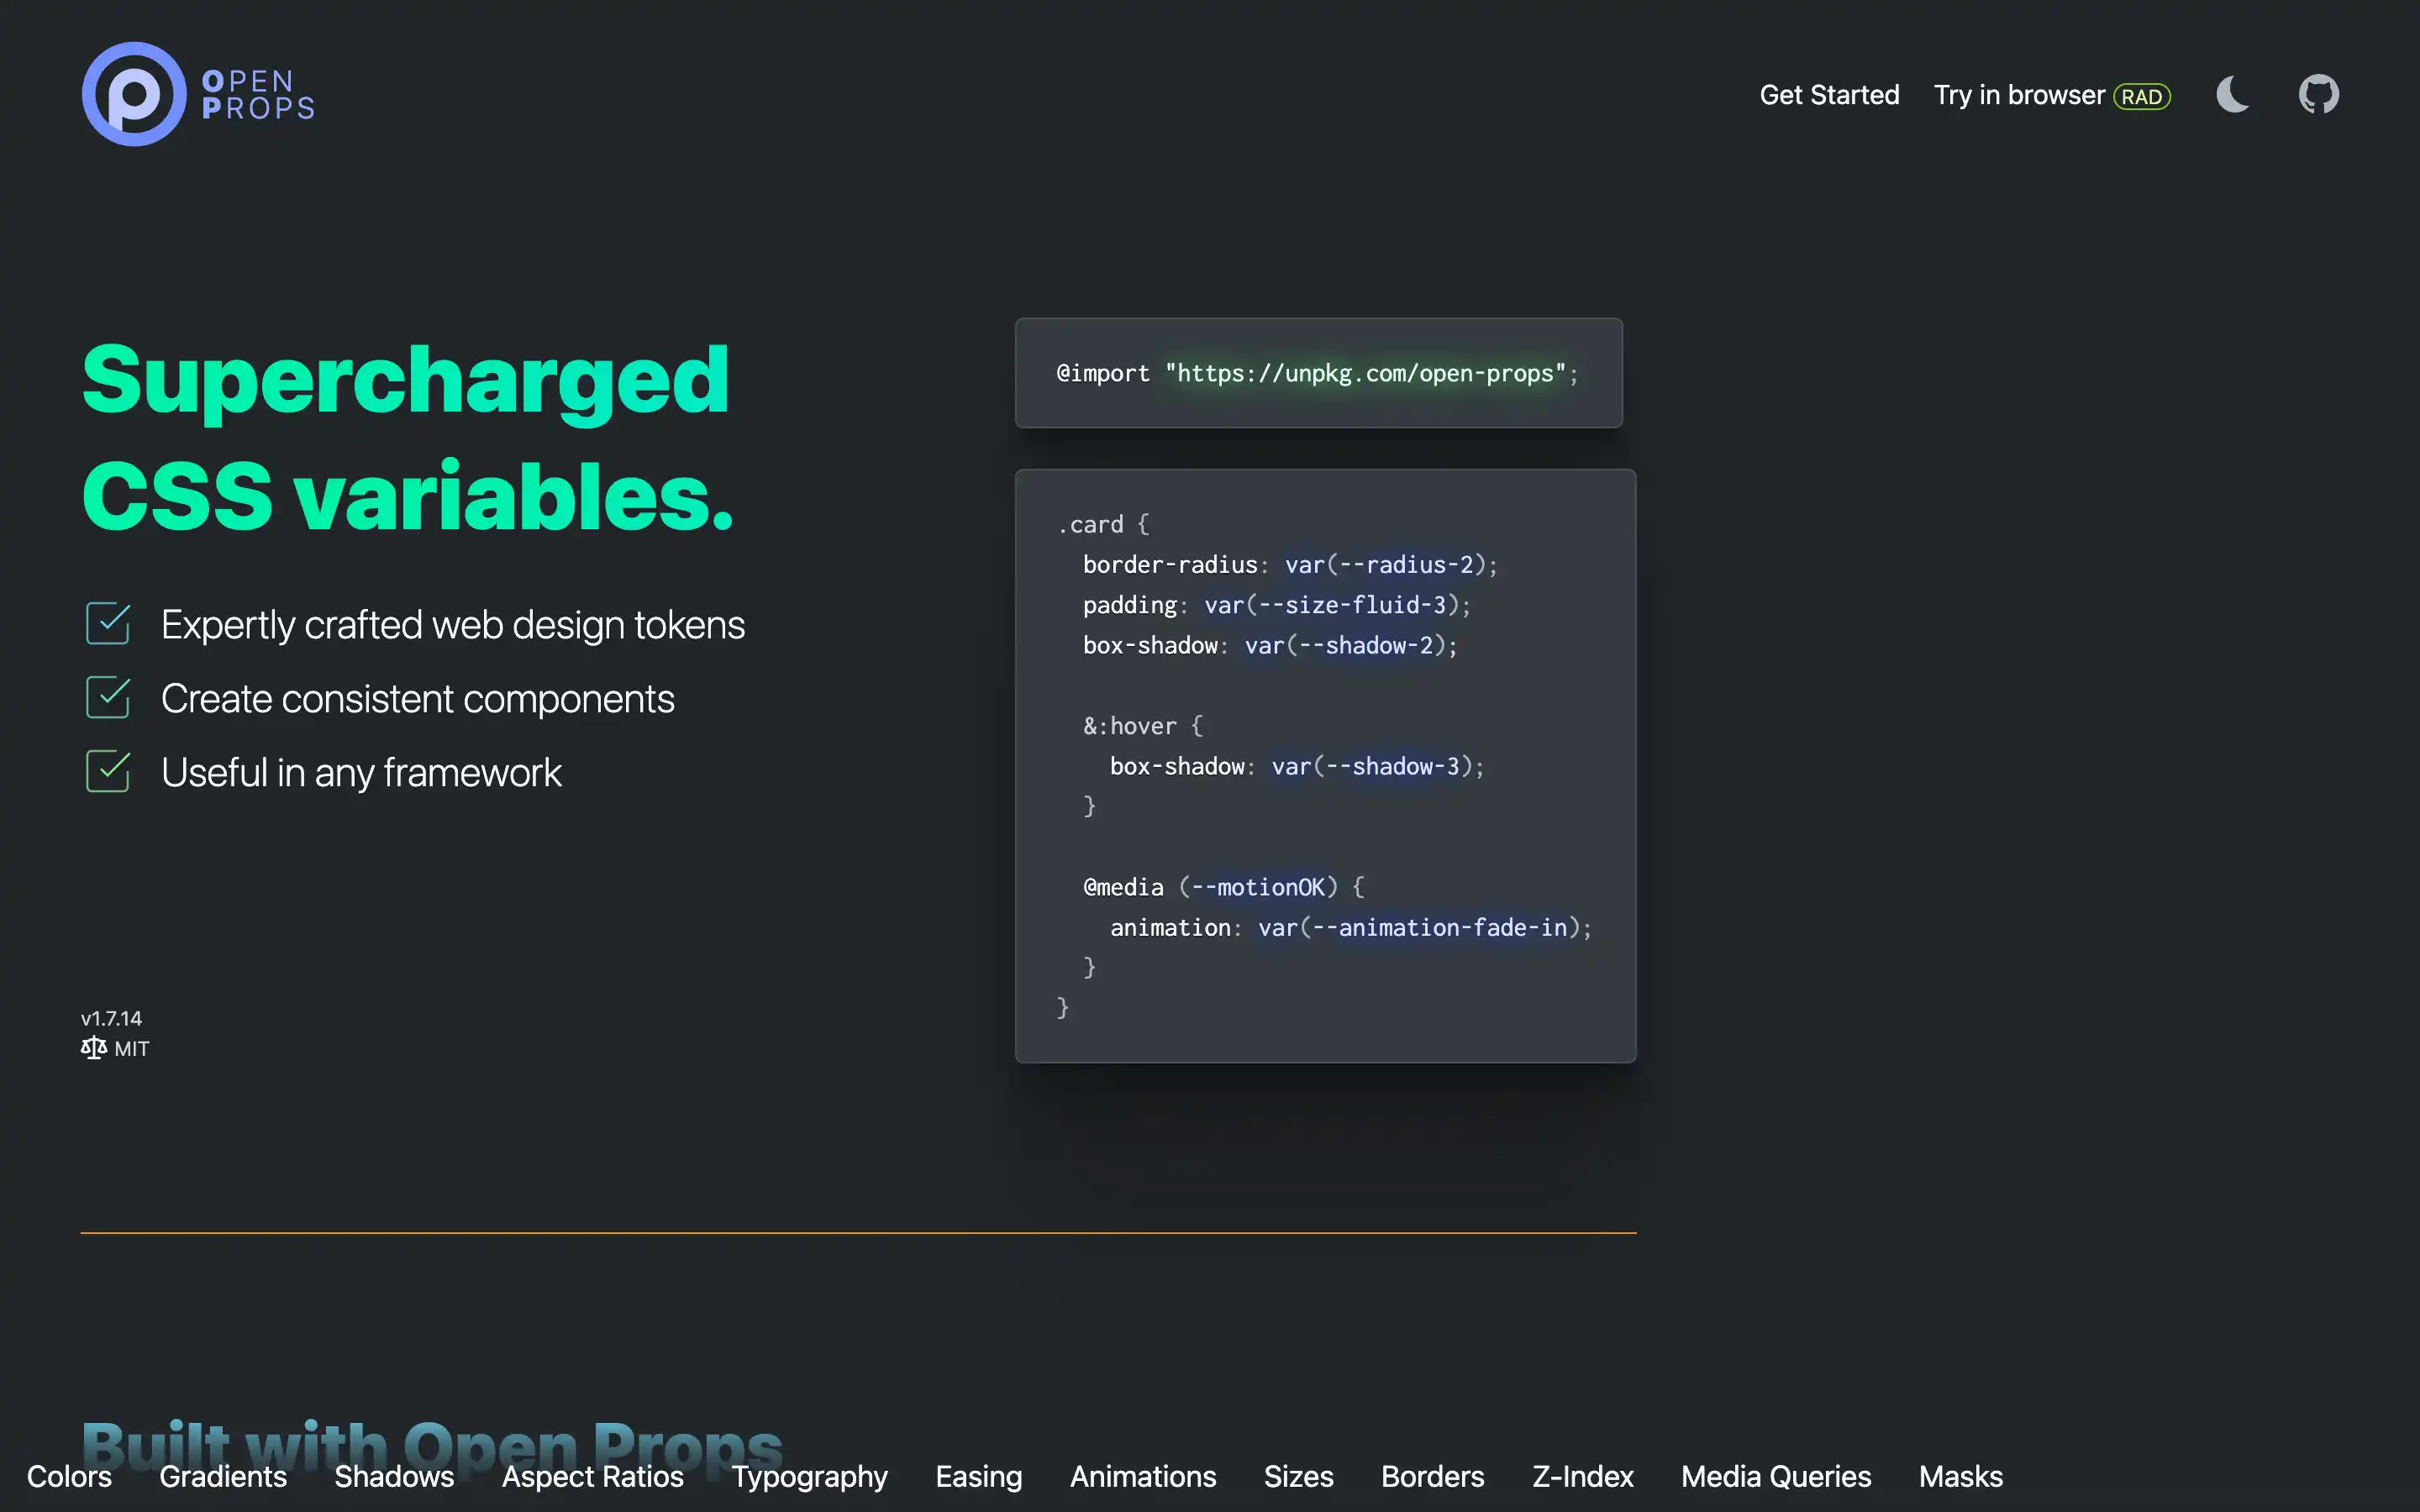Click 'Create consistent components' text
This screenshot has height=1512, width=2420.
418,699
